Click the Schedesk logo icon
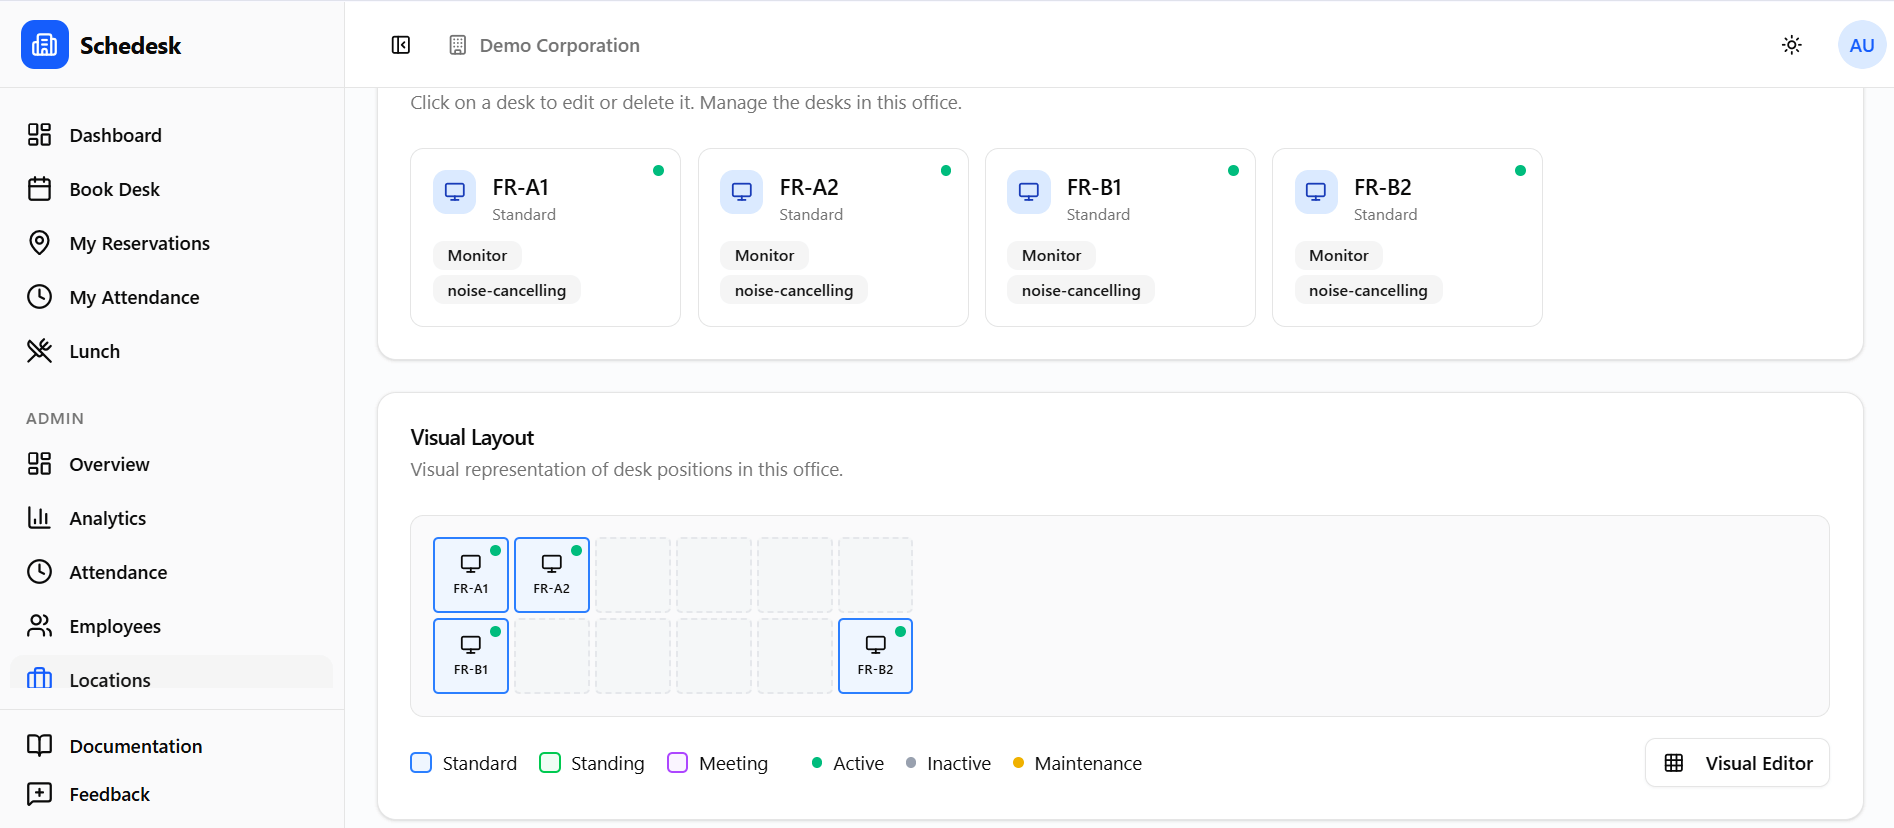The width and height of the screenshot is (1894, 828). click(45, 45)
